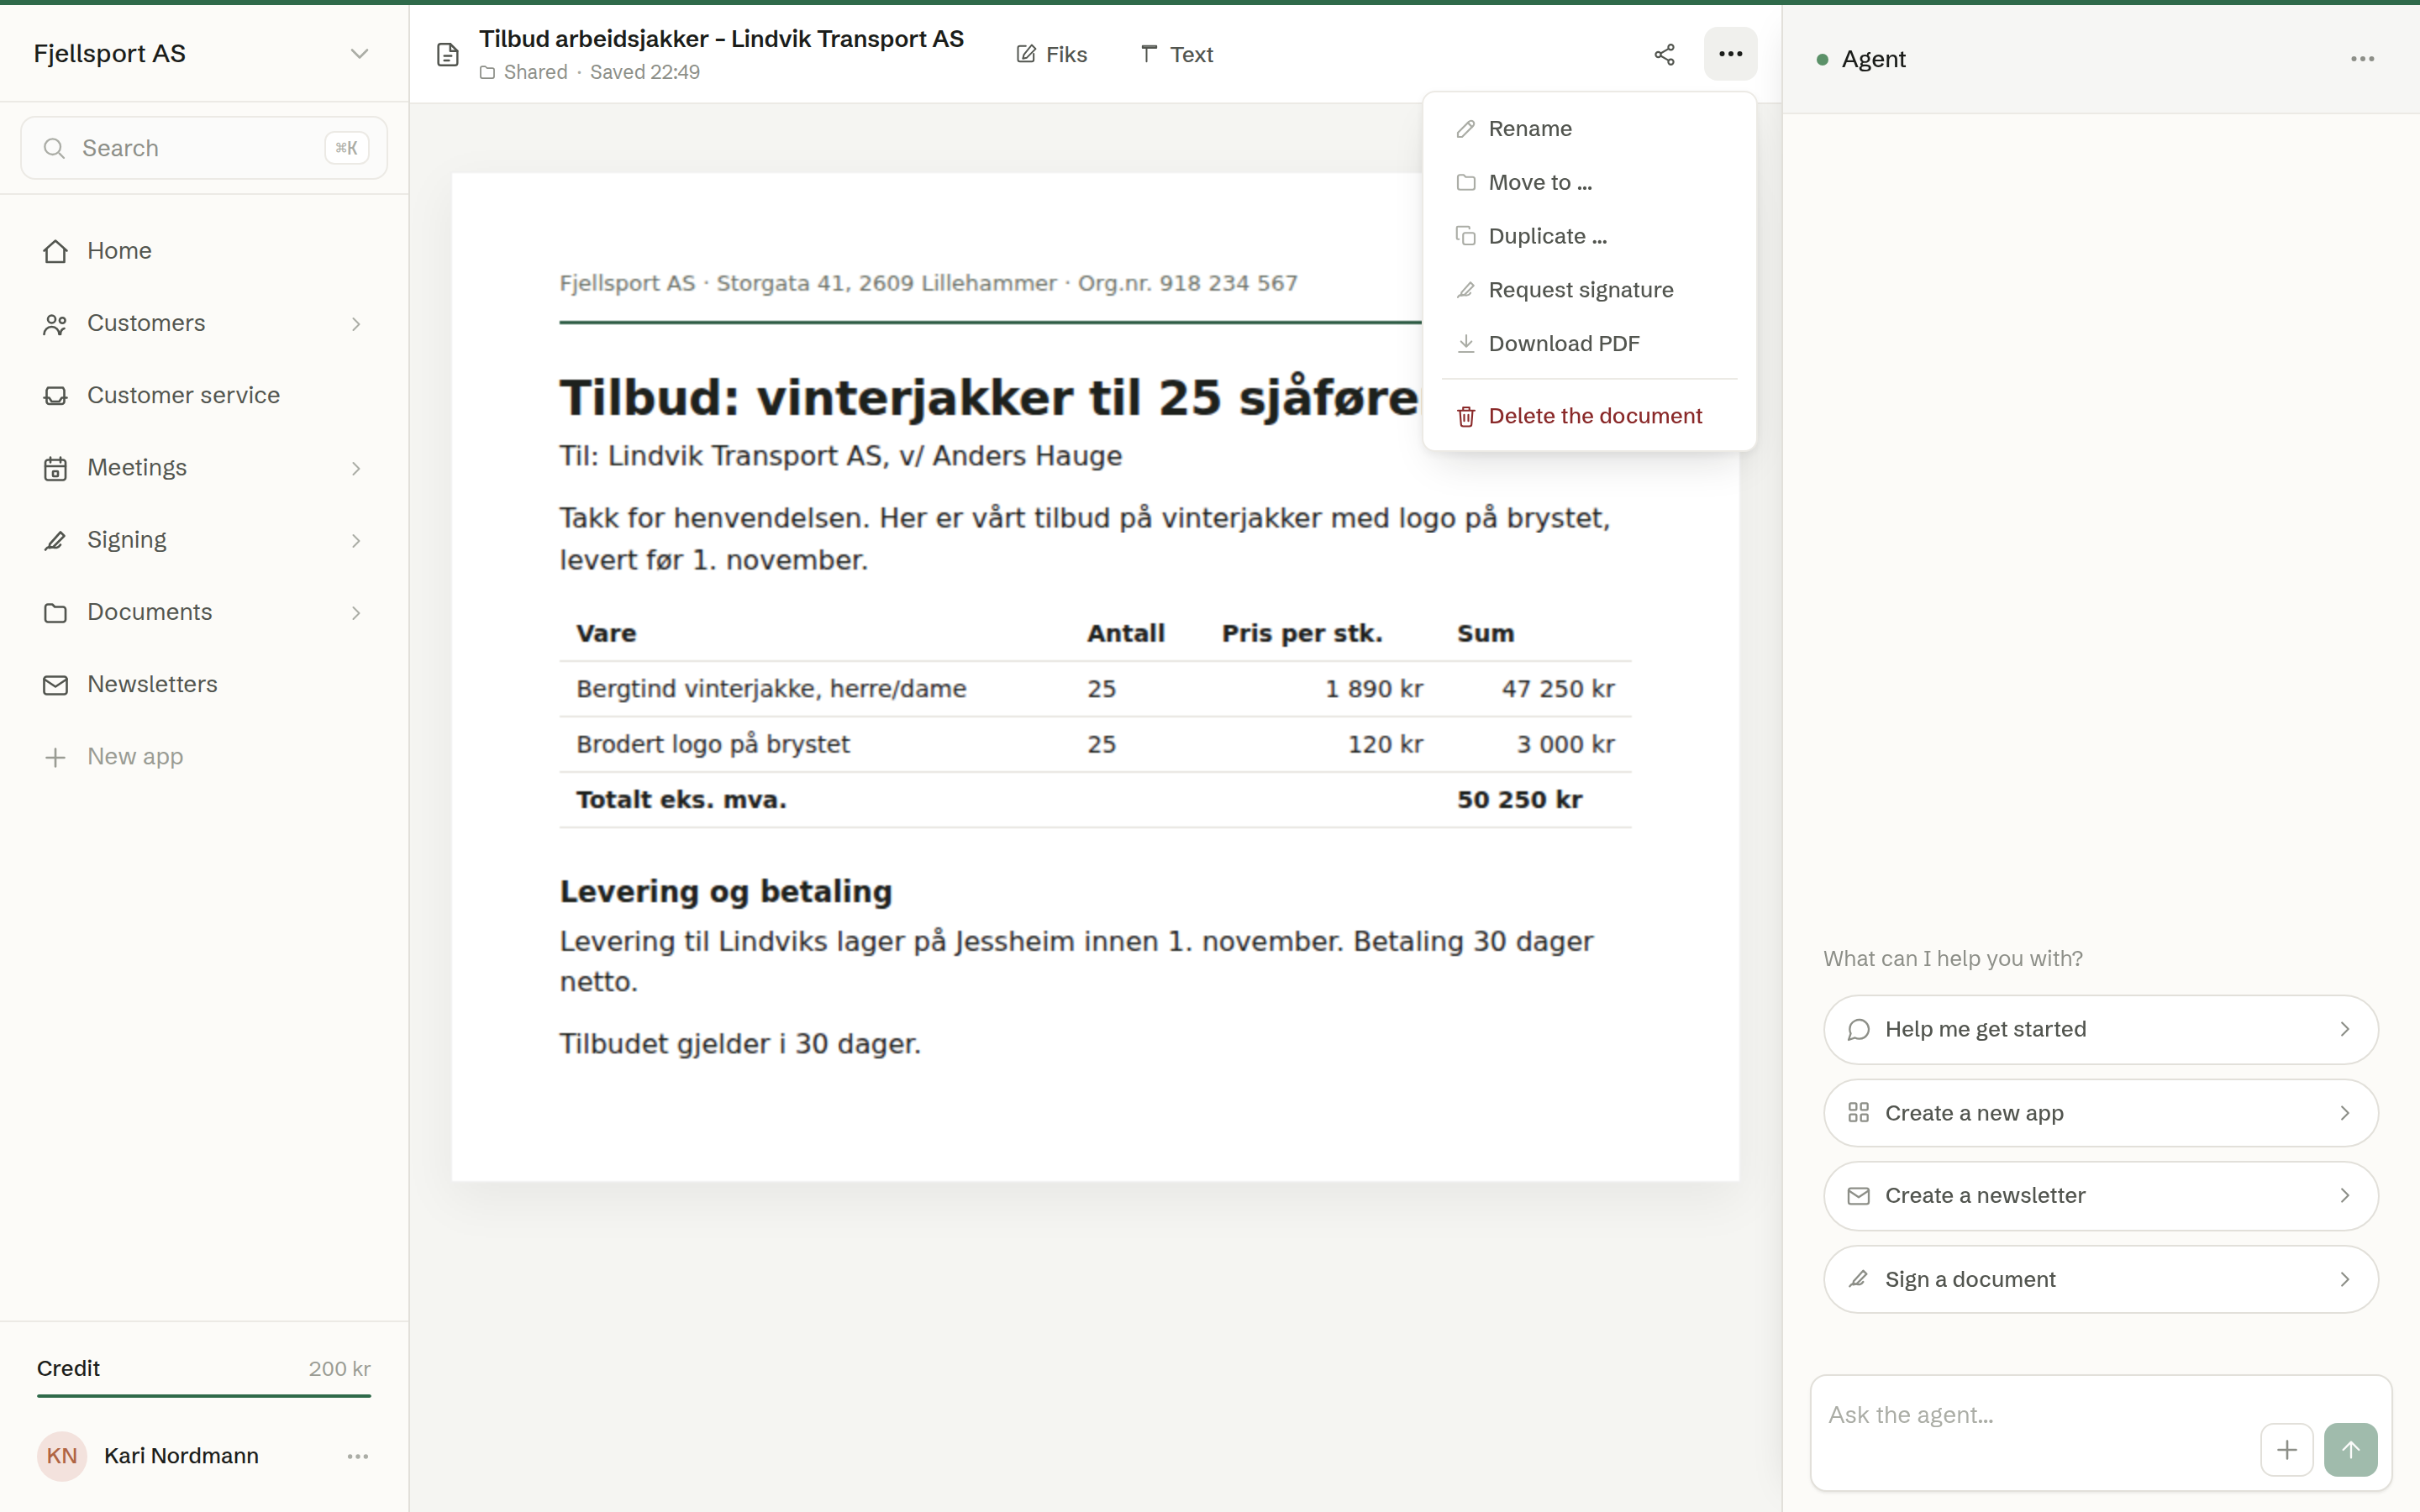
Task: Click into the sidebar Search field
Action: tap(204, 148)
